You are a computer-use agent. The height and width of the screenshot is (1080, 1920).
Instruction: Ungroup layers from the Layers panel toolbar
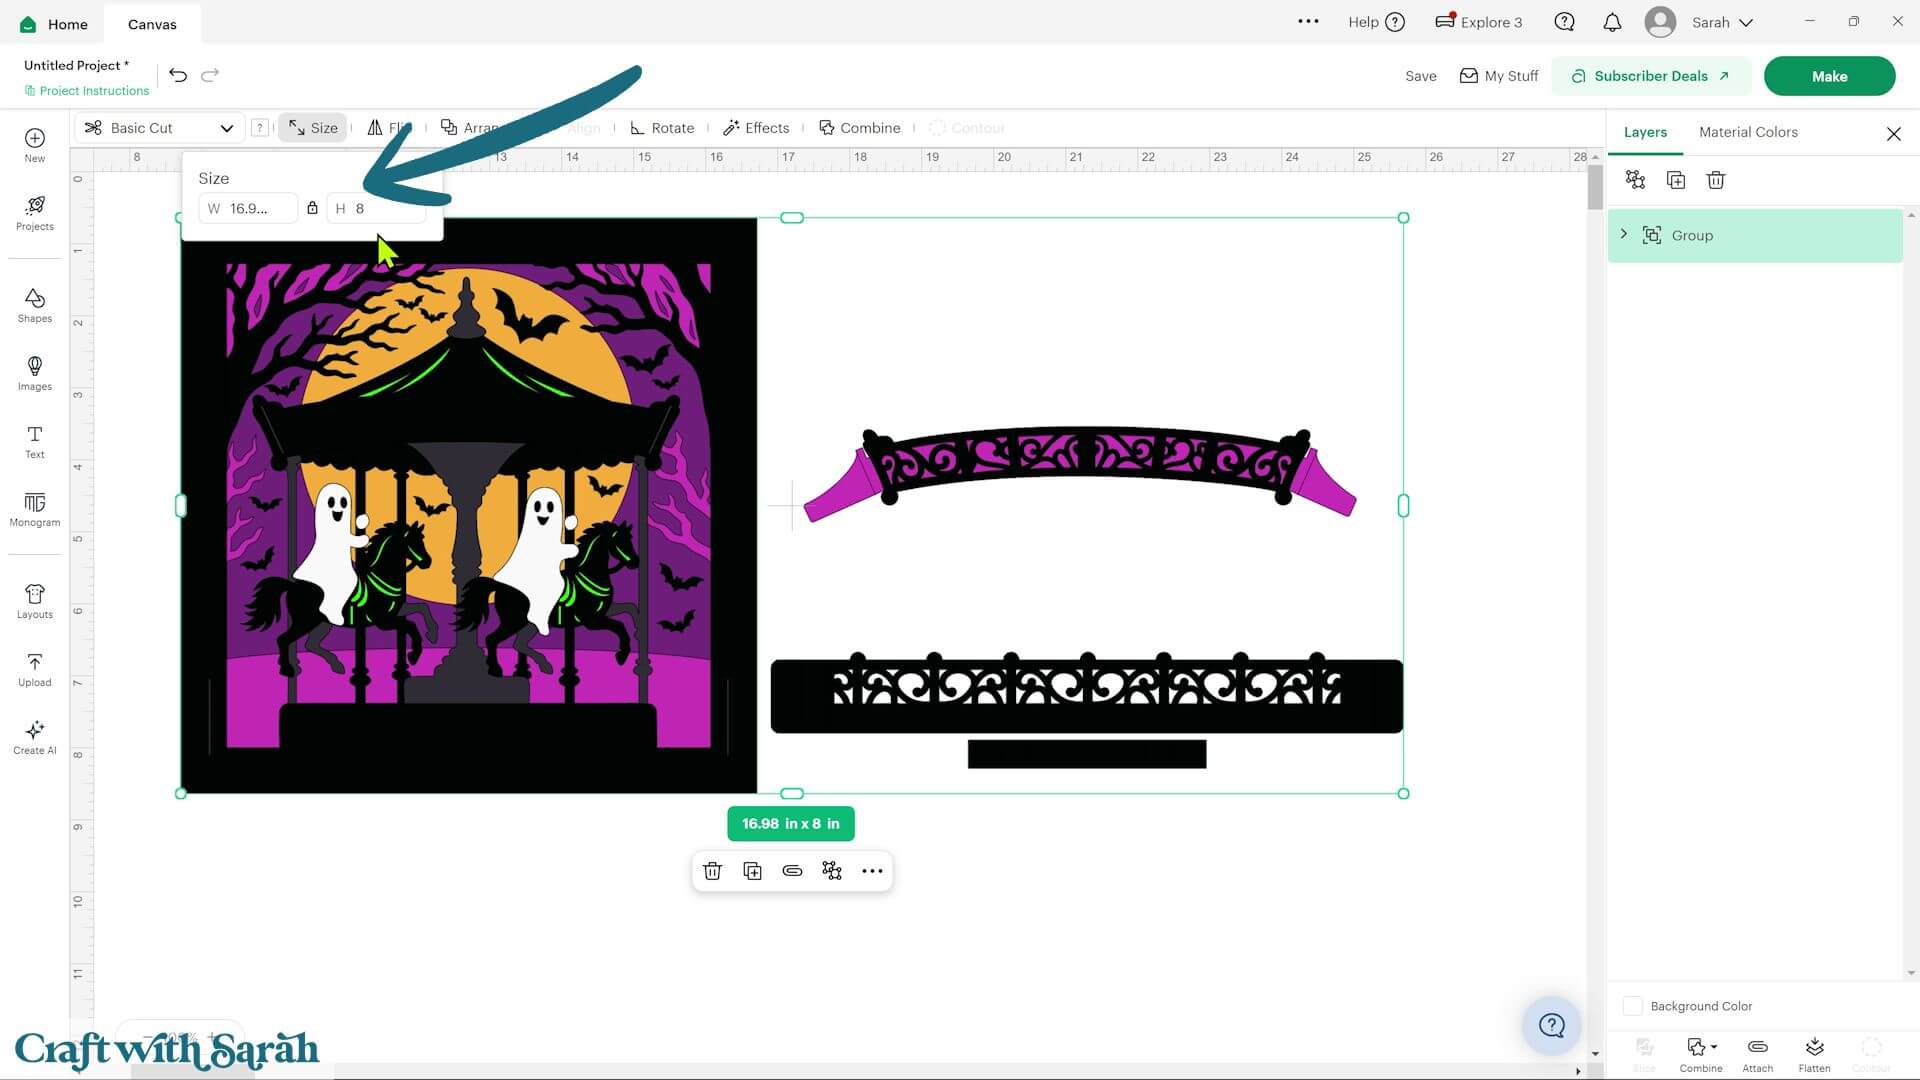1635,180
